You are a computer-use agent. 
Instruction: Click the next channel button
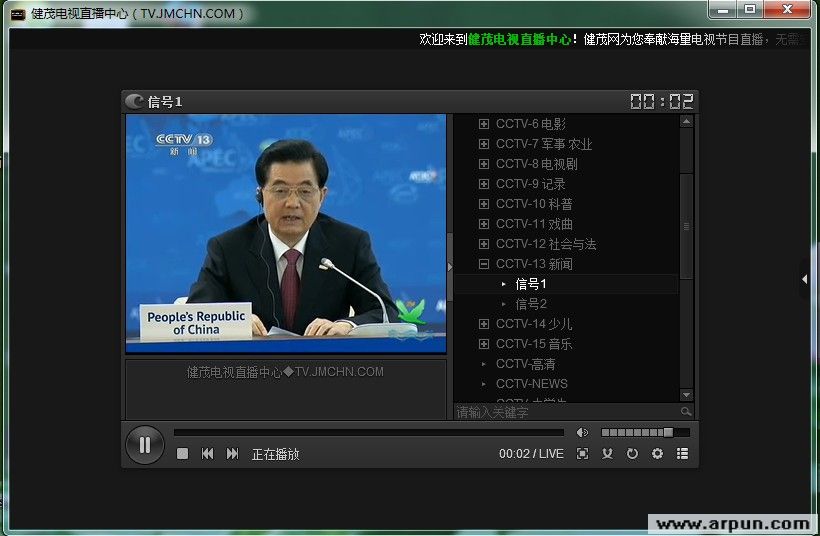232,454
